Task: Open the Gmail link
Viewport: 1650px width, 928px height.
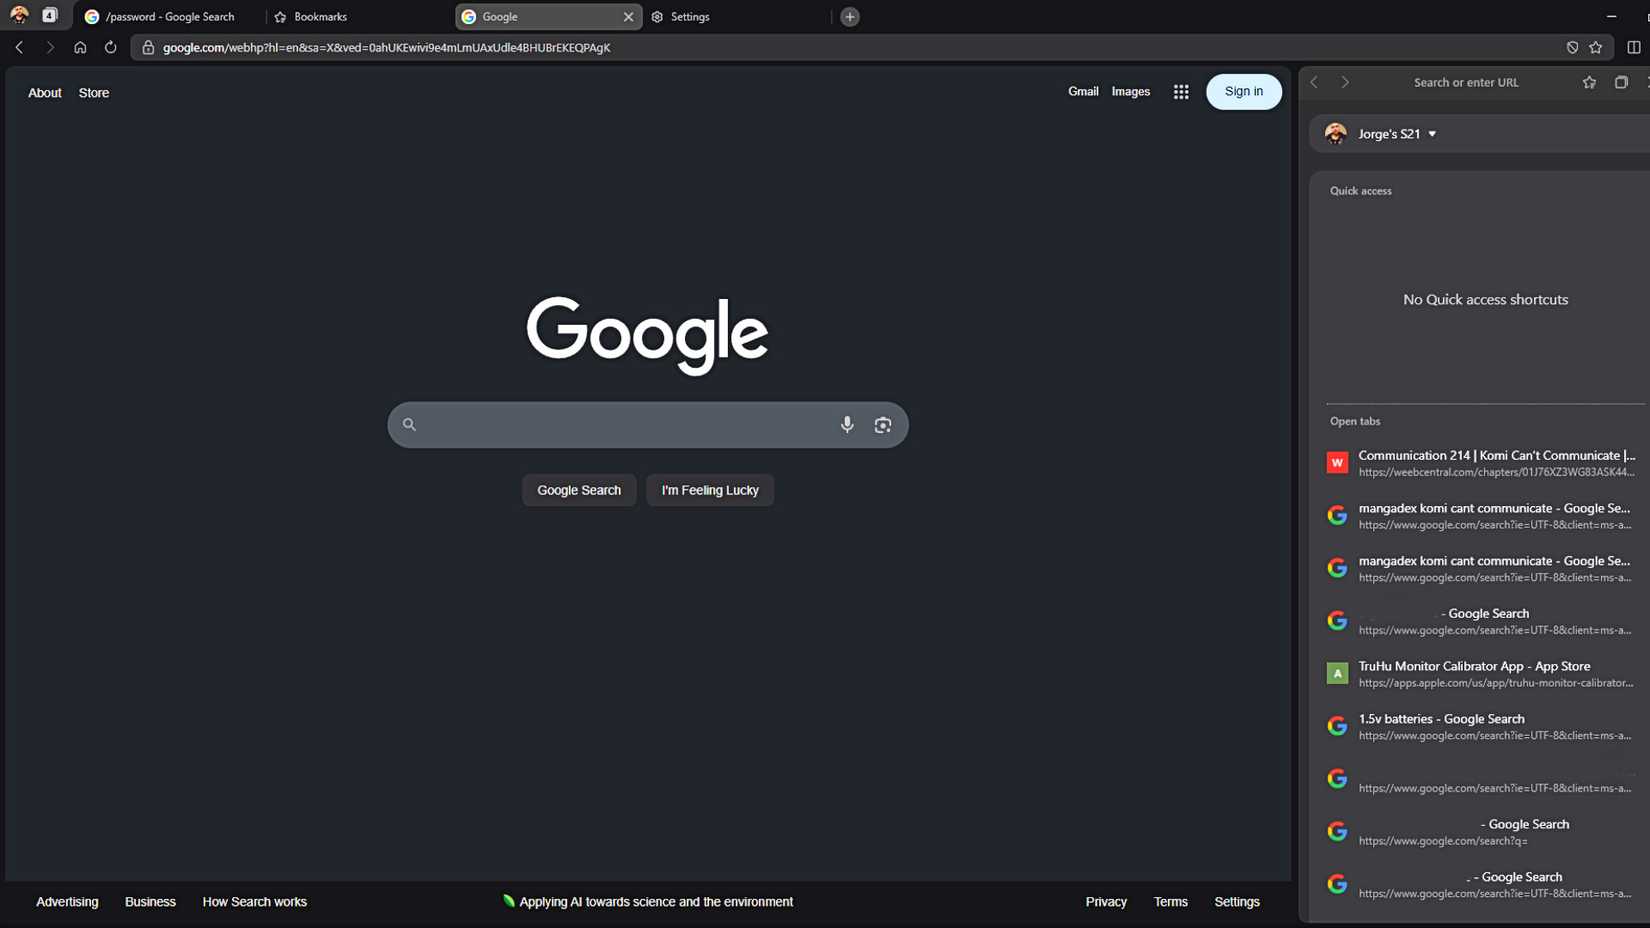Action: pos(1083,91)
